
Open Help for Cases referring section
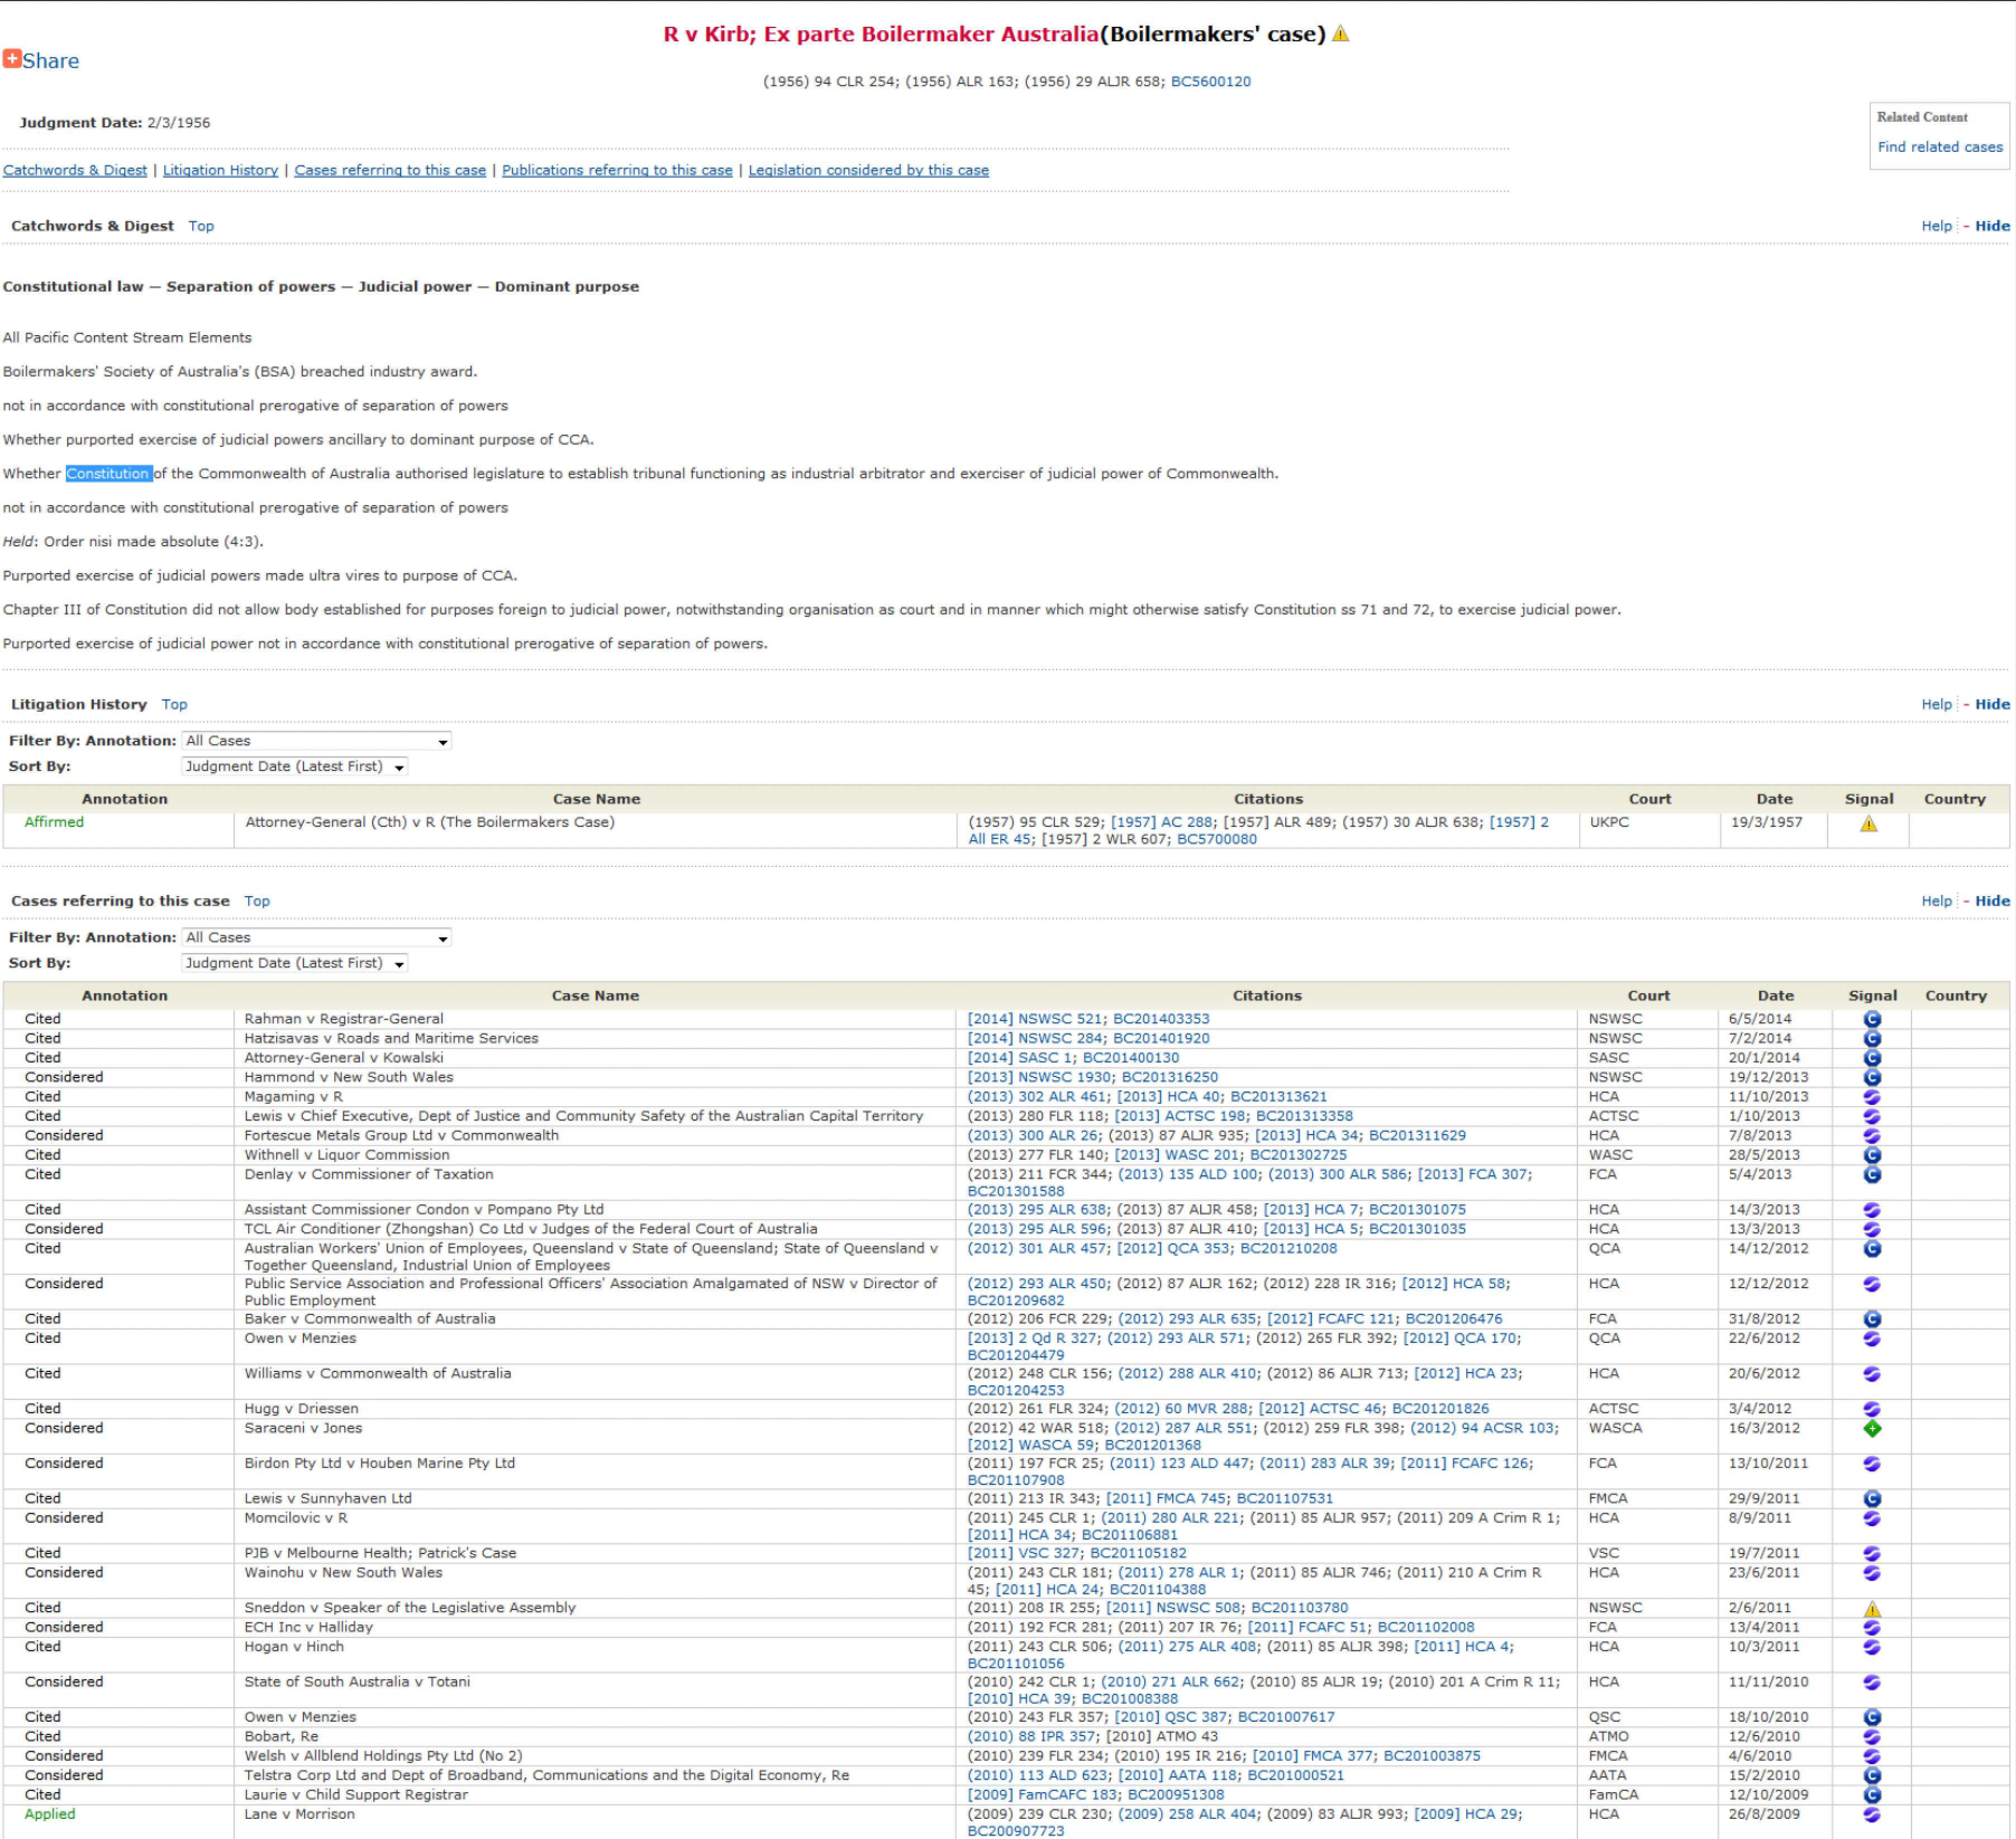coord(1936,901)
